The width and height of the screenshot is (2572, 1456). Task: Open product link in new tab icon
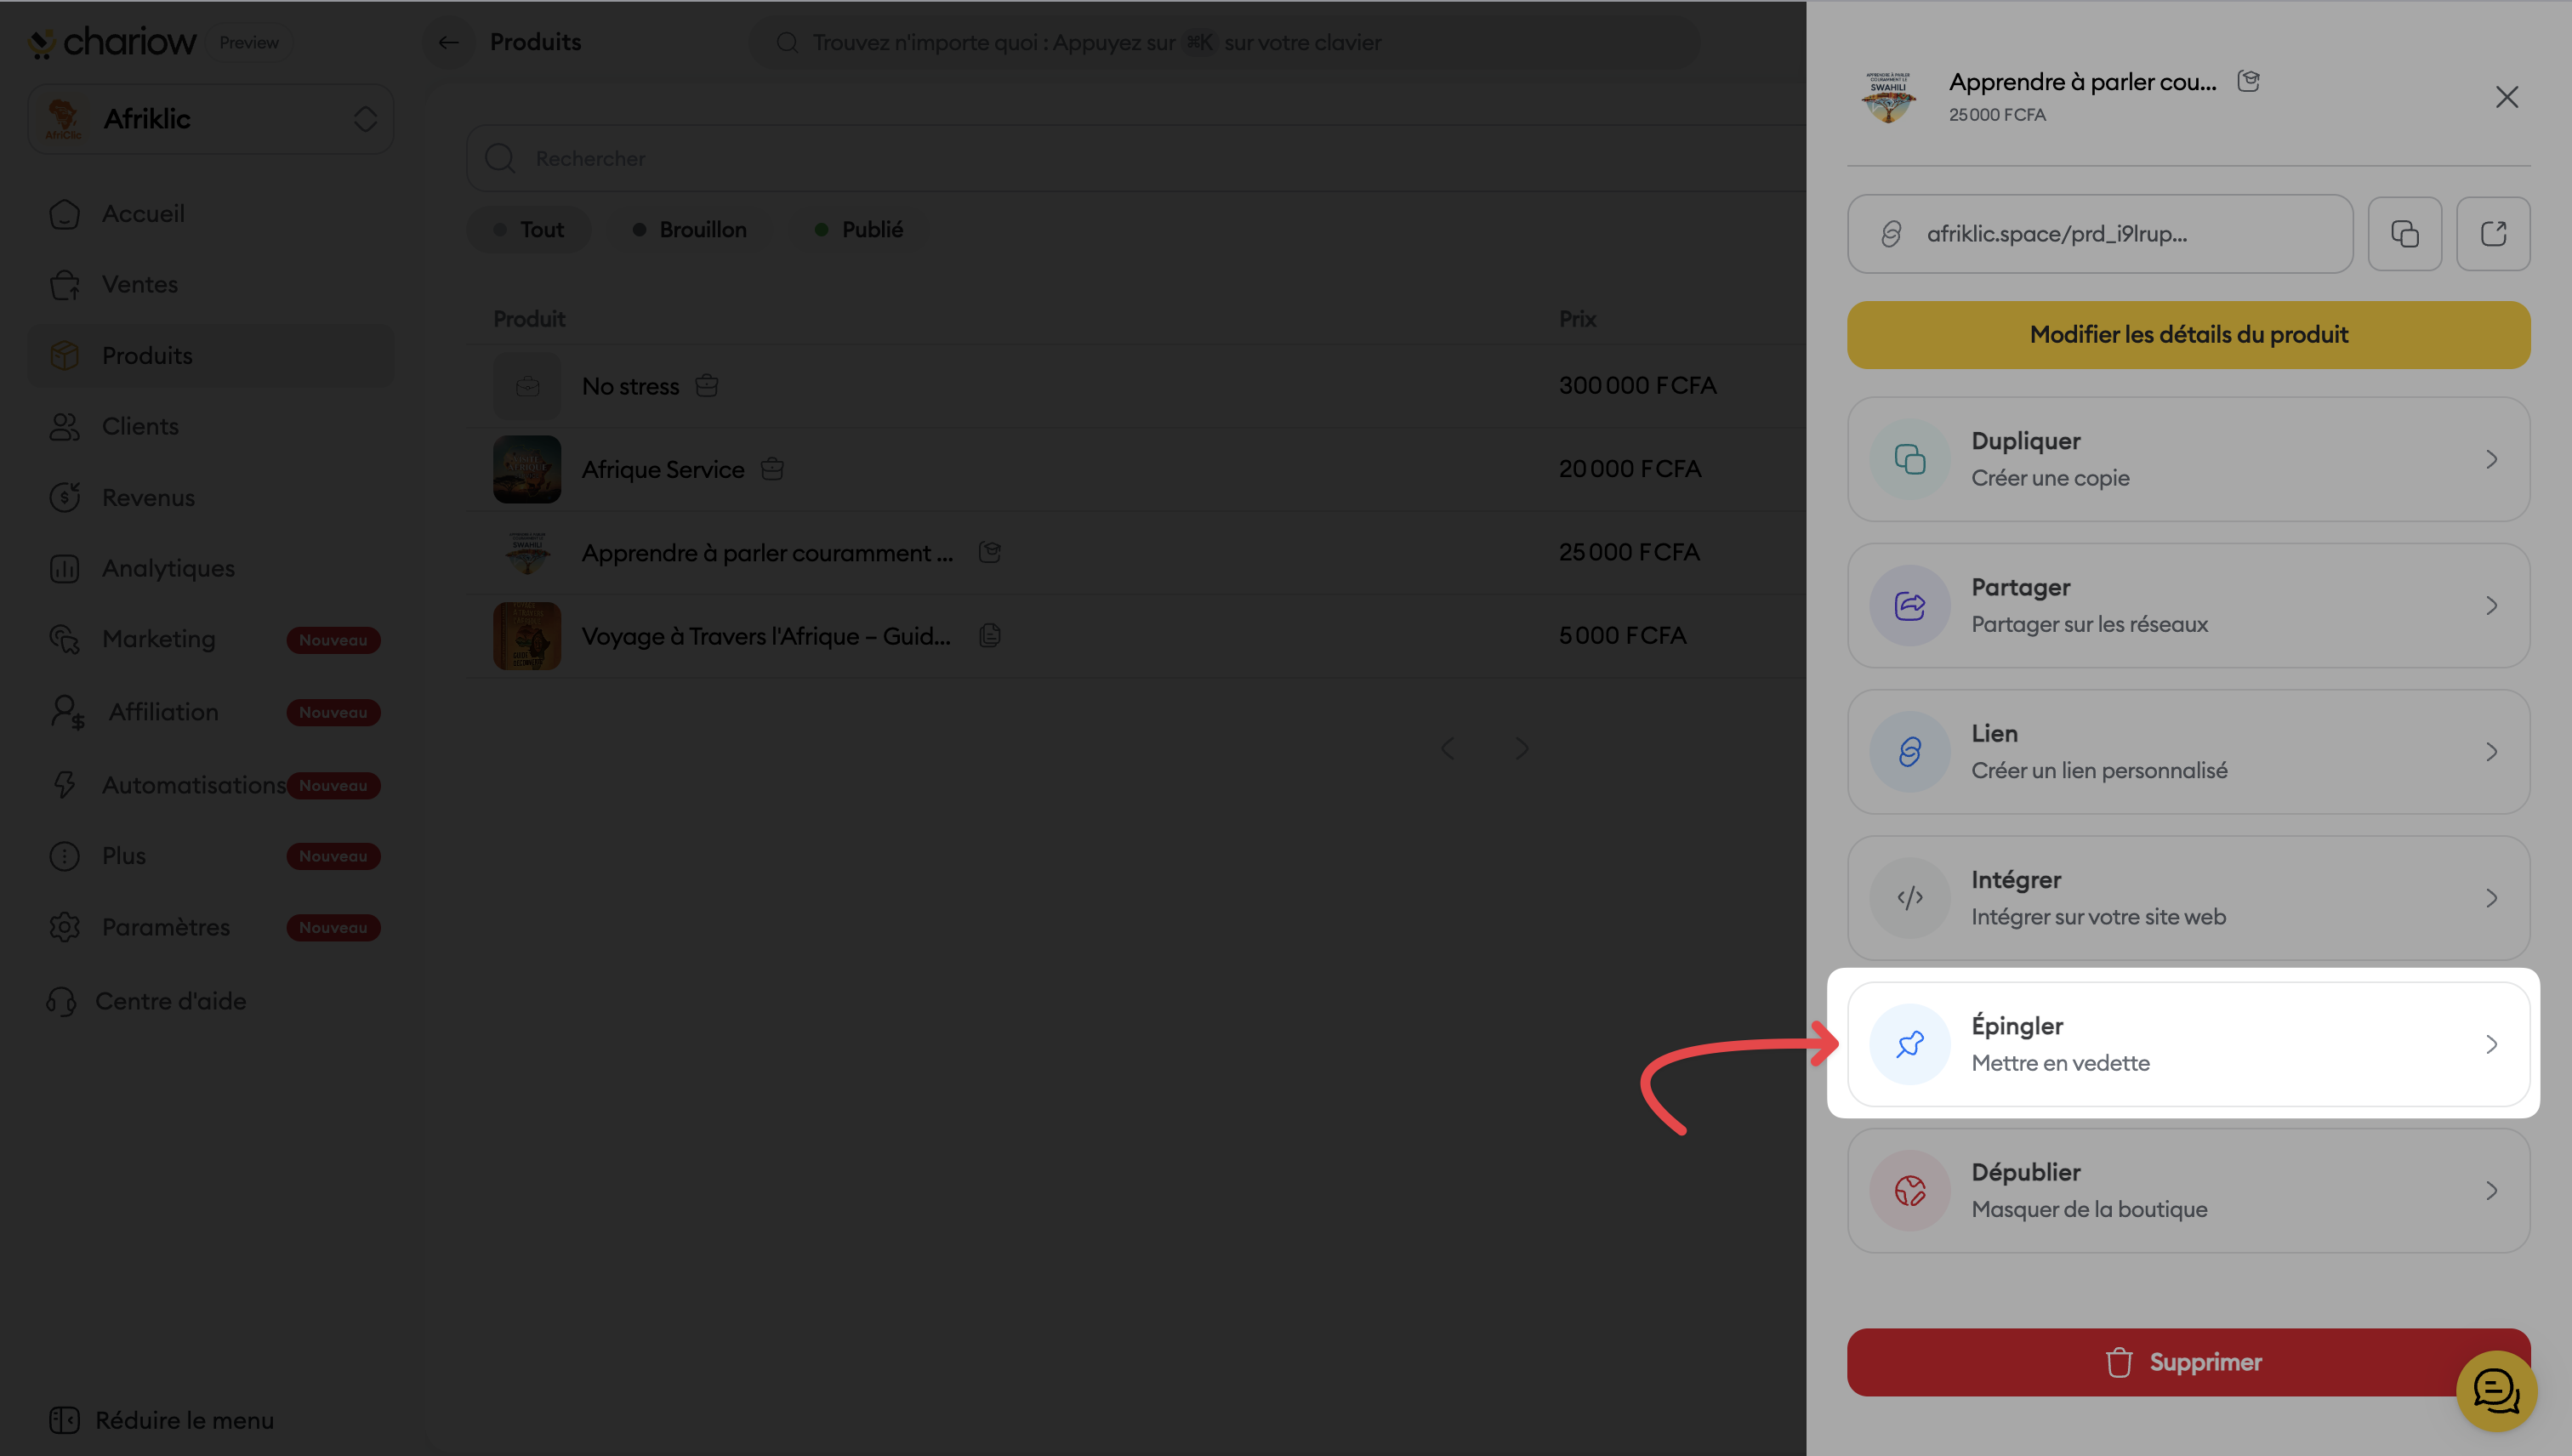click(x=2493, y=234)
